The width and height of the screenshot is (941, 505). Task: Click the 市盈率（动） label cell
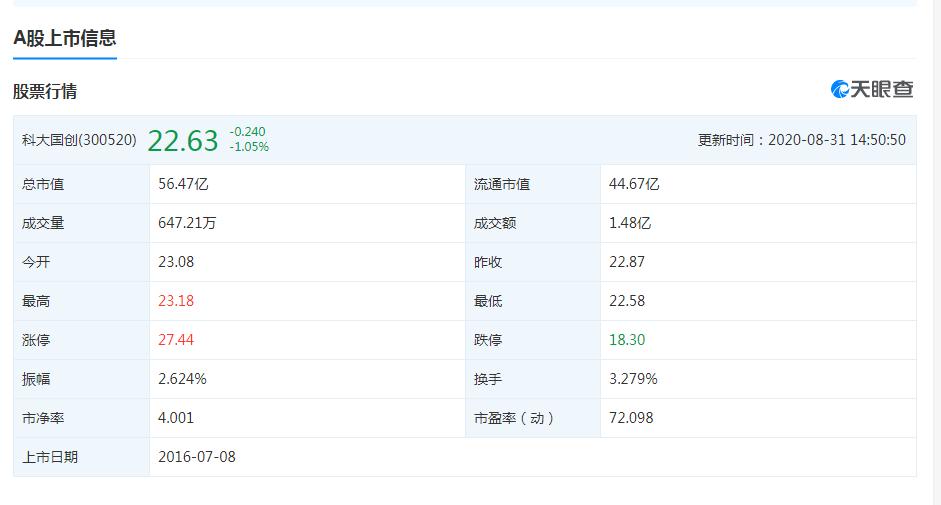pos(533,419)
